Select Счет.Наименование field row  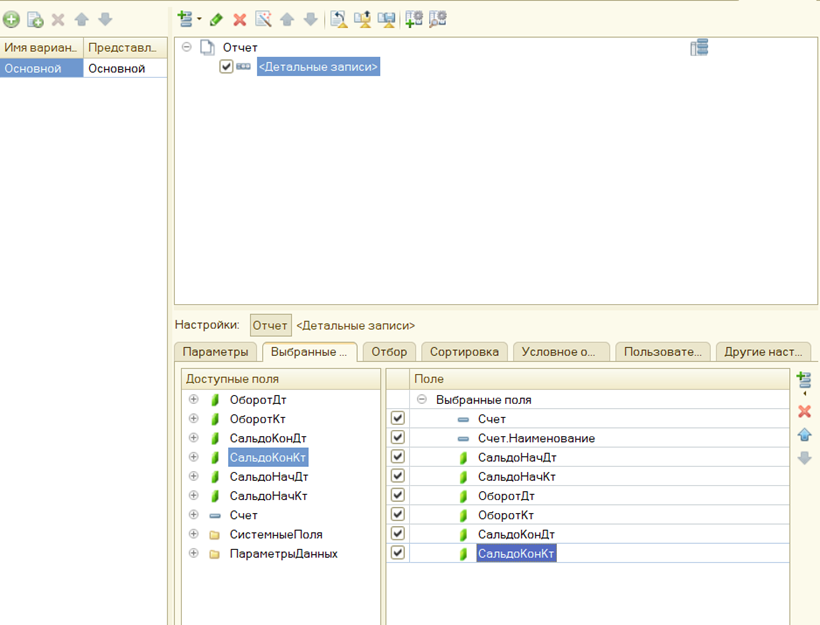tap(588, 438)
